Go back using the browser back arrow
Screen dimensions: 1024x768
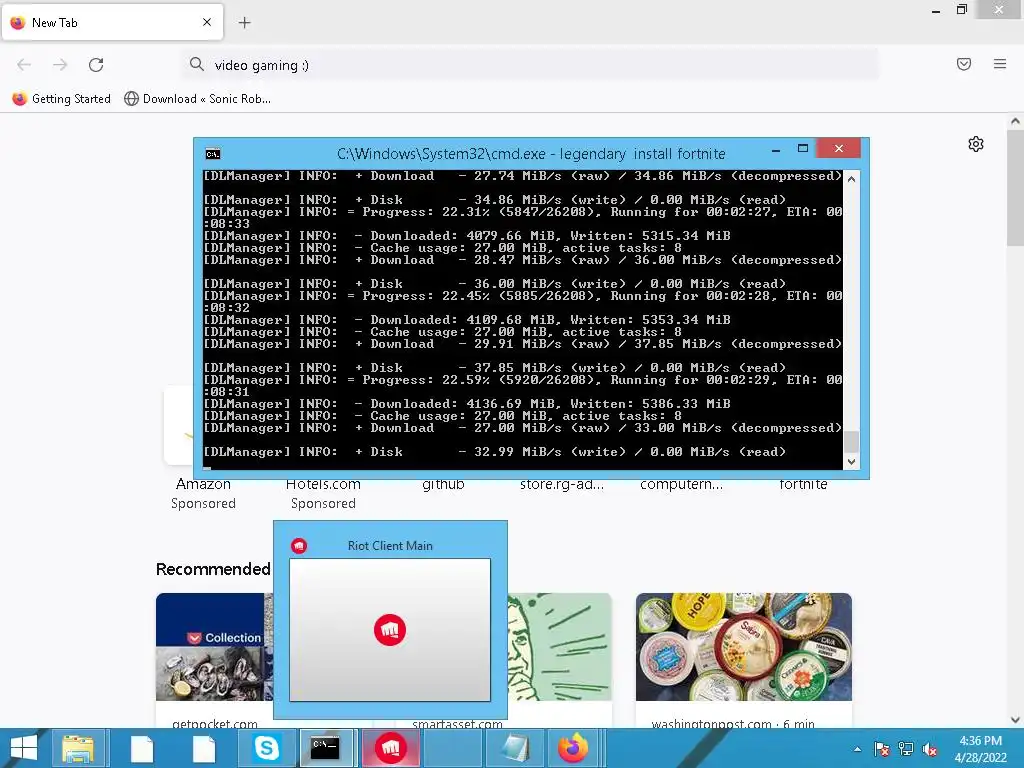point(24,64)
